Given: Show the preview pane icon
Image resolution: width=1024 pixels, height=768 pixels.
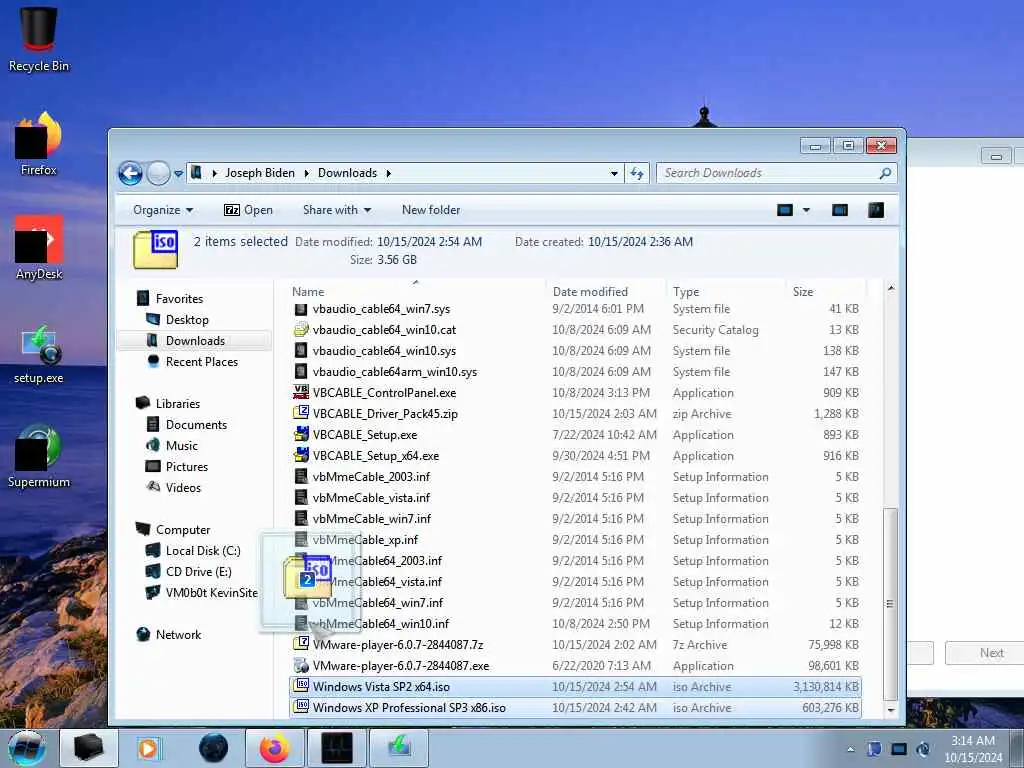Looking at the screenshot, I should point(840,210).
